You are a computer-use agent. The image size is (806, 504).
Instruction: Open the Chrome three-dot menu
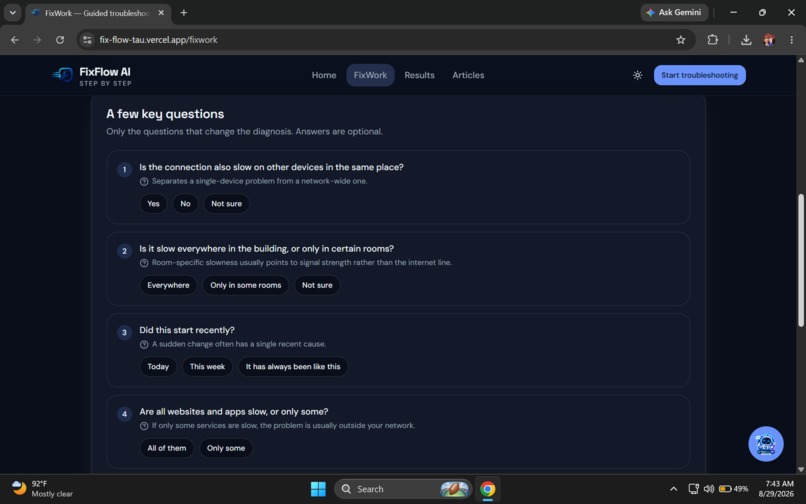click(791, 40)
